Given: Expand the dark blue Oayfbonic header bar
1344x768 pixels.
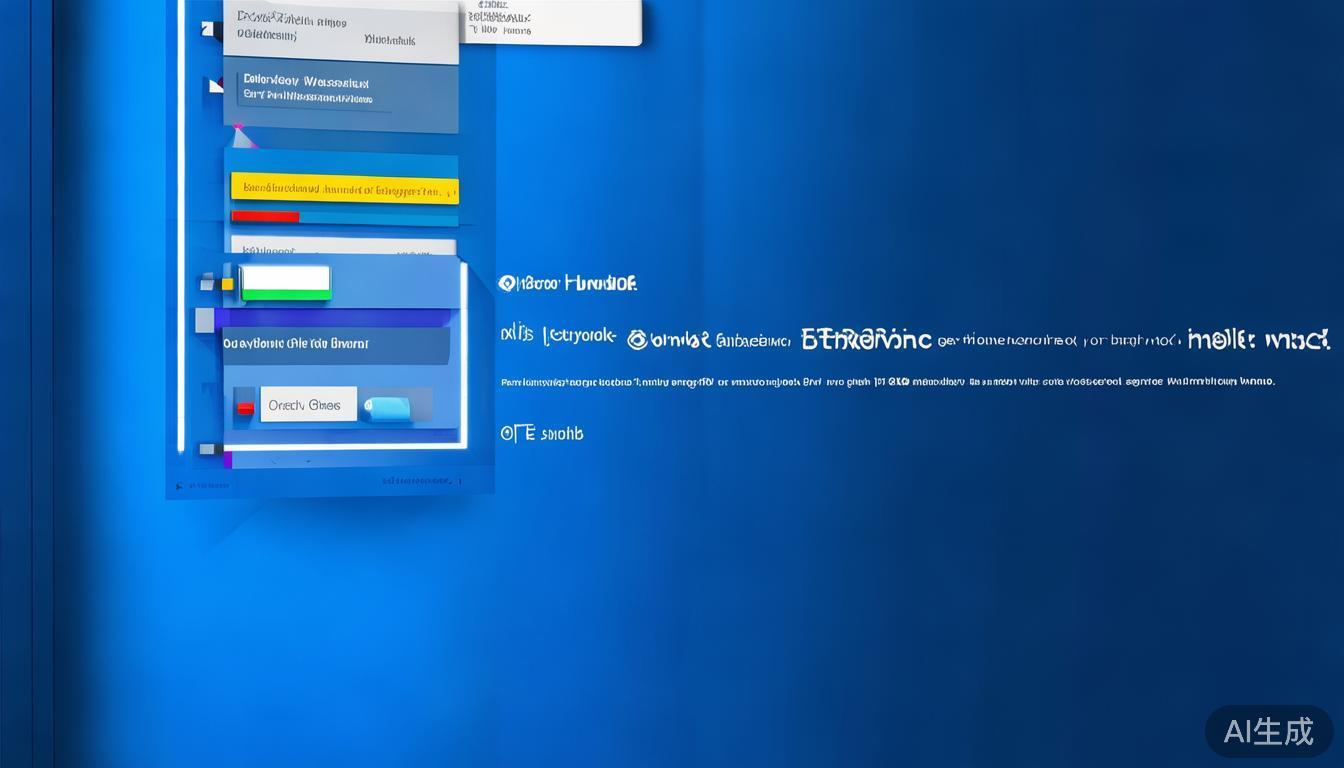Looking at the screenshot, I should tap(336, 345).
